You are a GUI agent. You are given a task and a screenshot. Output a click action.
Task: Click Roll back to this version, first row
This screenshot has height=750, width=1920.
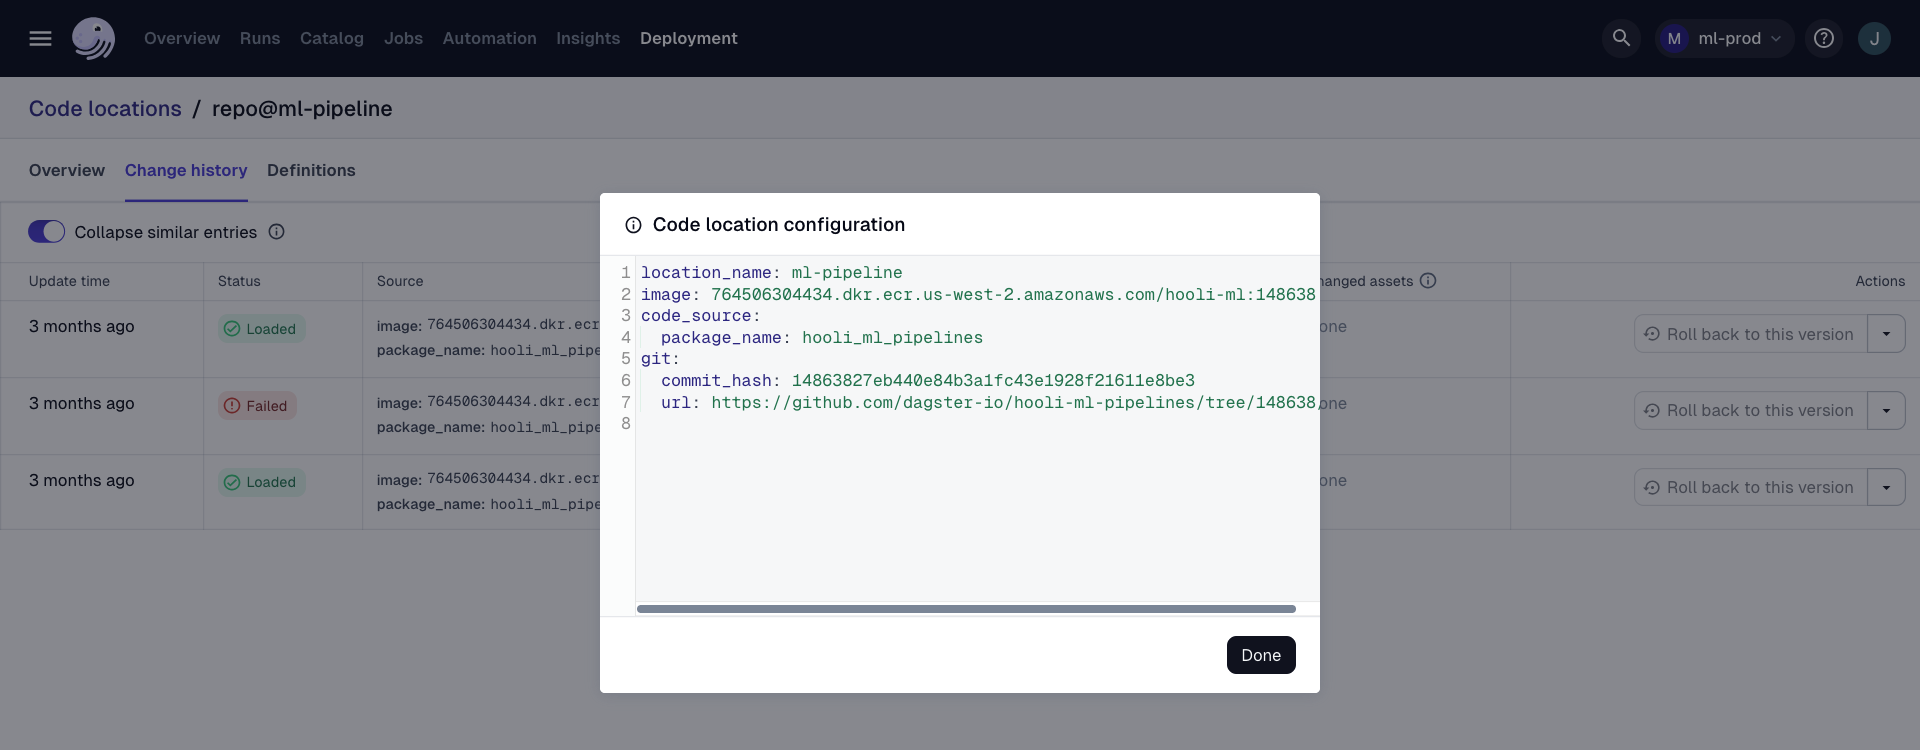pos(1750,334)
